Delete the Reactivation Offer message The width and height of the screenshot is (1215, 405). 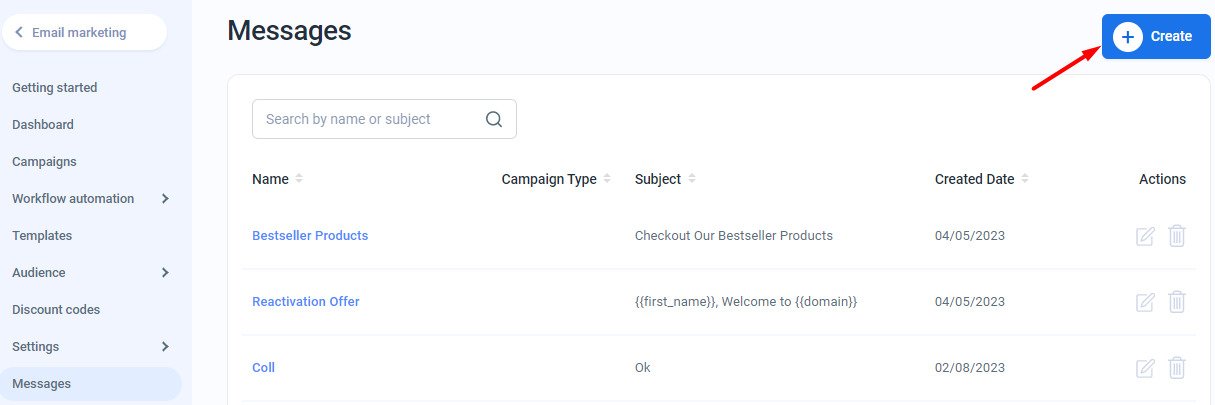[1177, 302]
